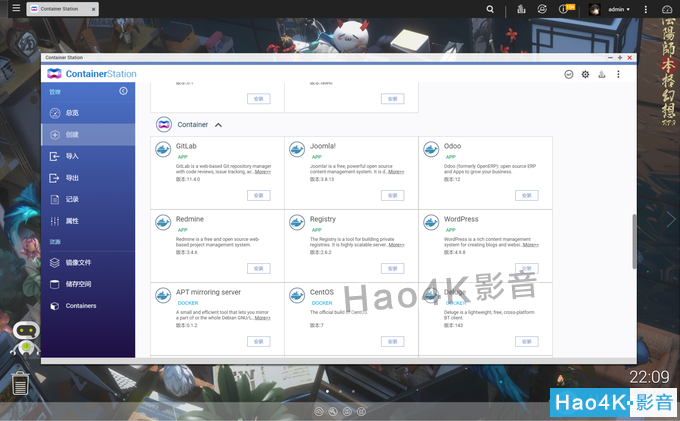Open More link in APT mirroring server description

pyautogui.click(x=263, y=318)
